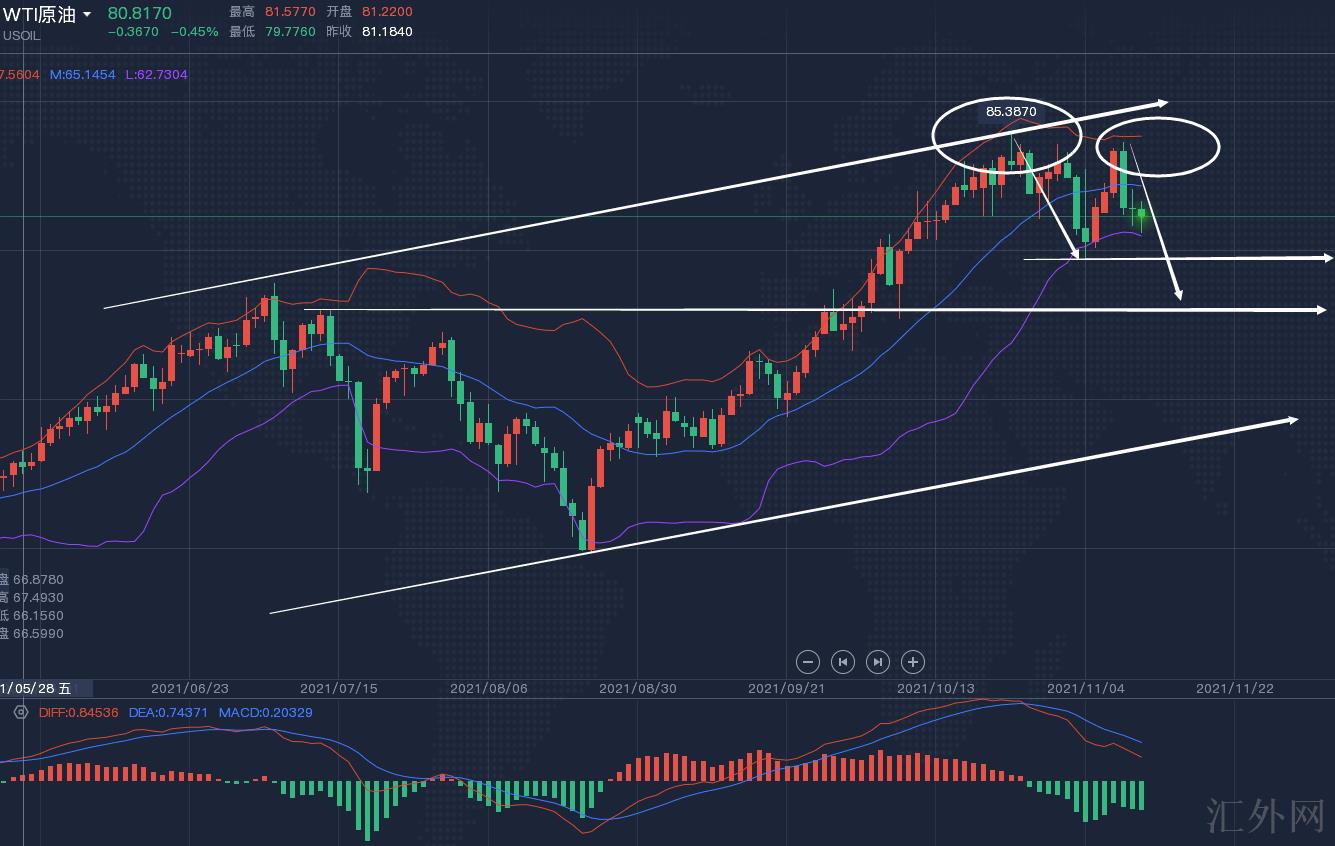Click the Bollinger middle band label M:65.1454

82,74
